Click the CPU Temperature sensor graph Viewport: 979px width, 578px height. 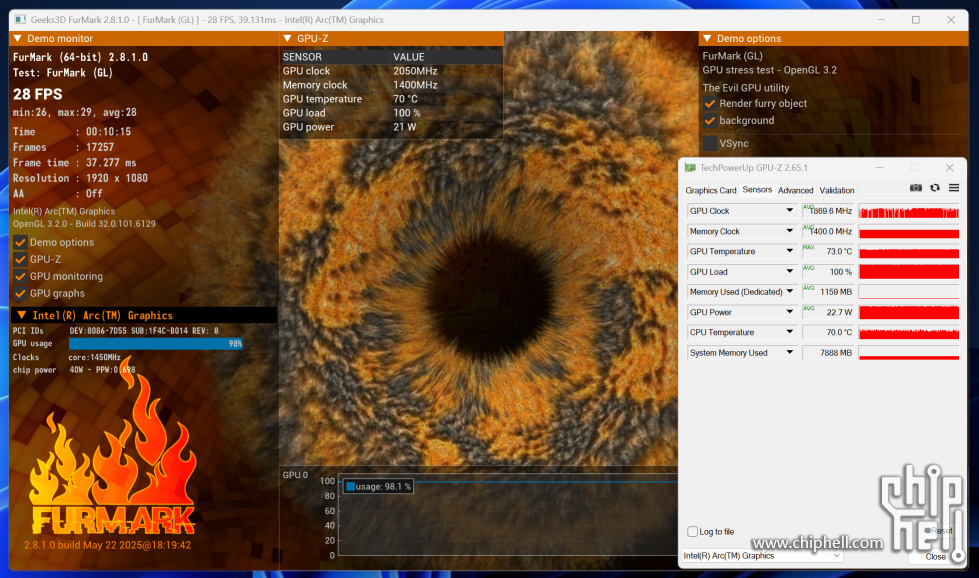909,332
